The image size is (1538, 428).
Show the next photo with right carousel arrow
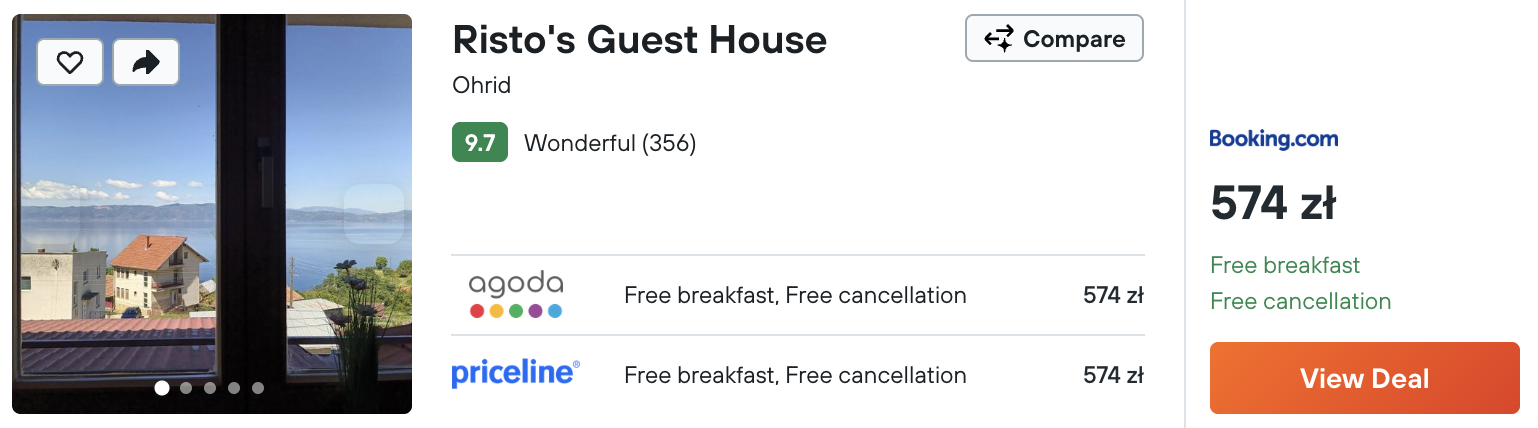click(x=375, y=214)
